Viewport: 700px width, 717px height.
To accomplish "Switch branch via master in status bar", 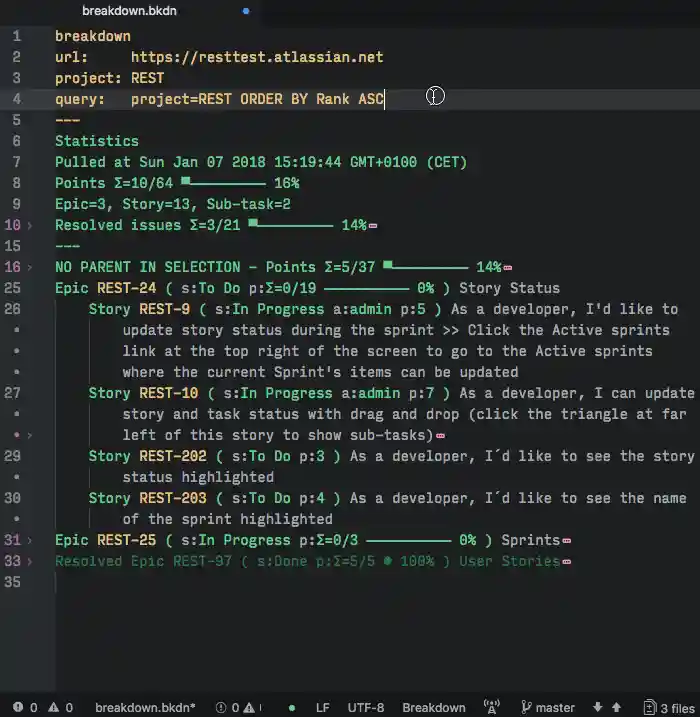I will (555, 708).
